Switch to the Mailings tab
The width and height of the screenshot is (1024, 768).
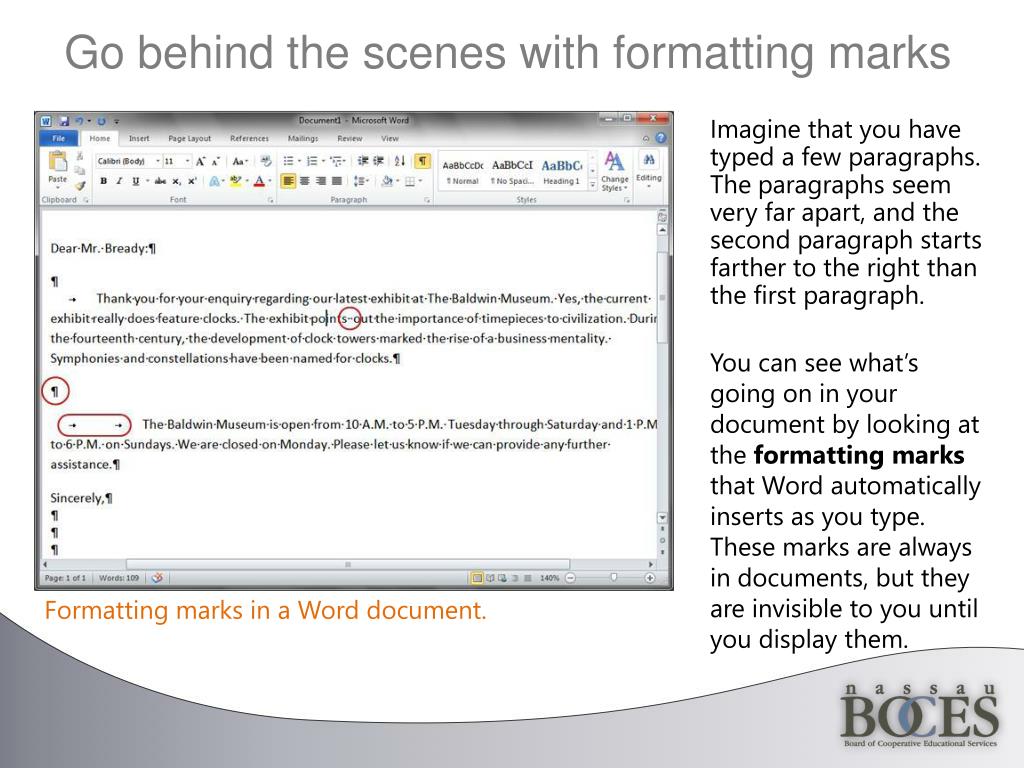point(303,138)
